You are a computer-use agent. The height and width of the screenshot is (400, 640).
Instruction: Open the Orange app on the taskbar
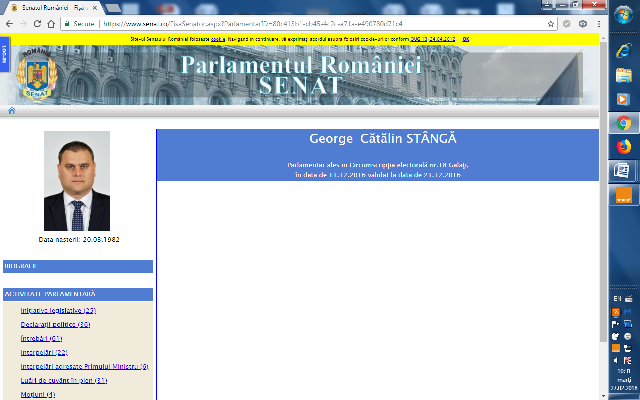(x=624, y=195)
